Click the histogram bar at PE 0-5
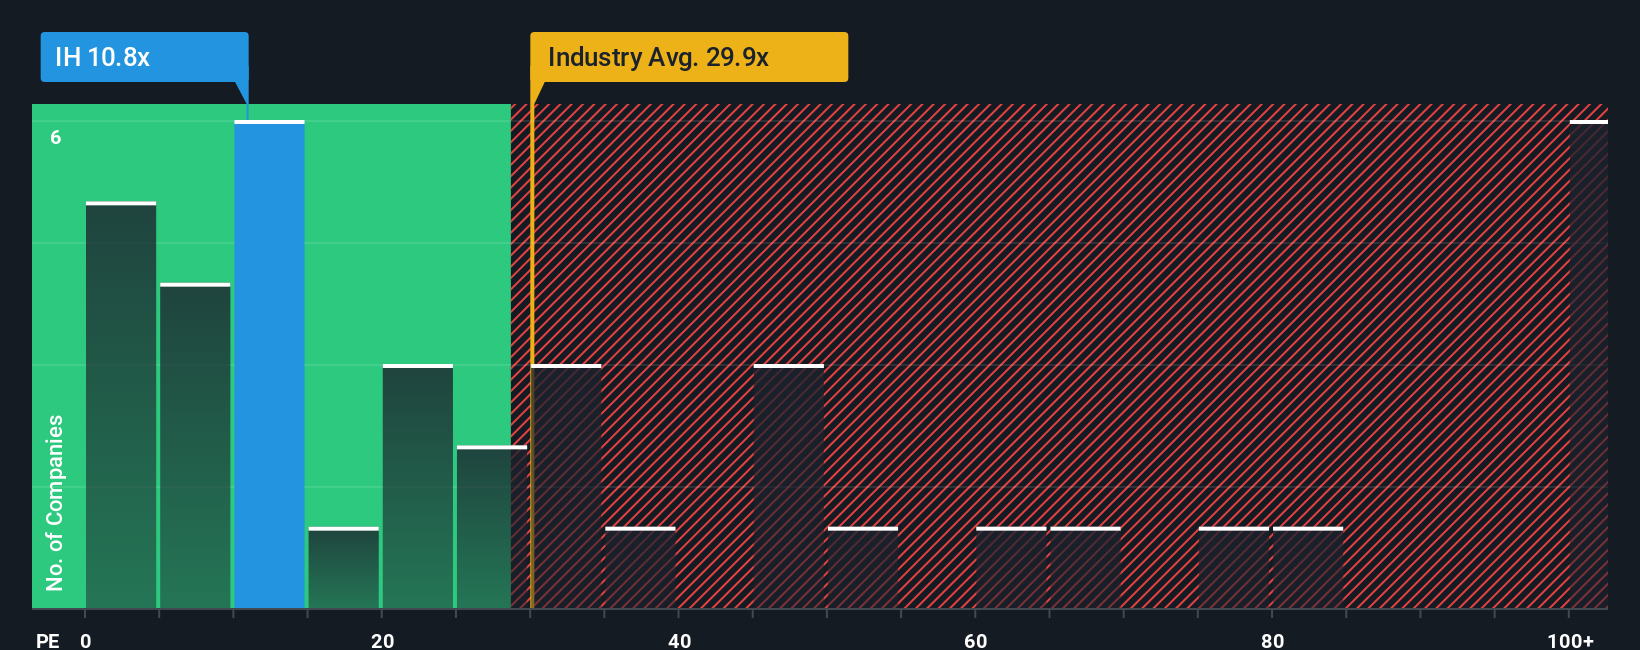This screenshot has width=1640, height=650. (121, 405)
